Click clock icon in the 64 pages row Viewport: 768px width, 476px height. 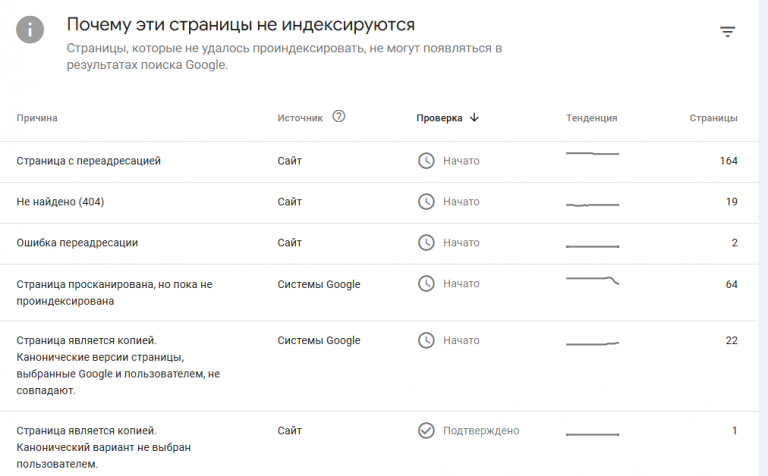(426, 284)
